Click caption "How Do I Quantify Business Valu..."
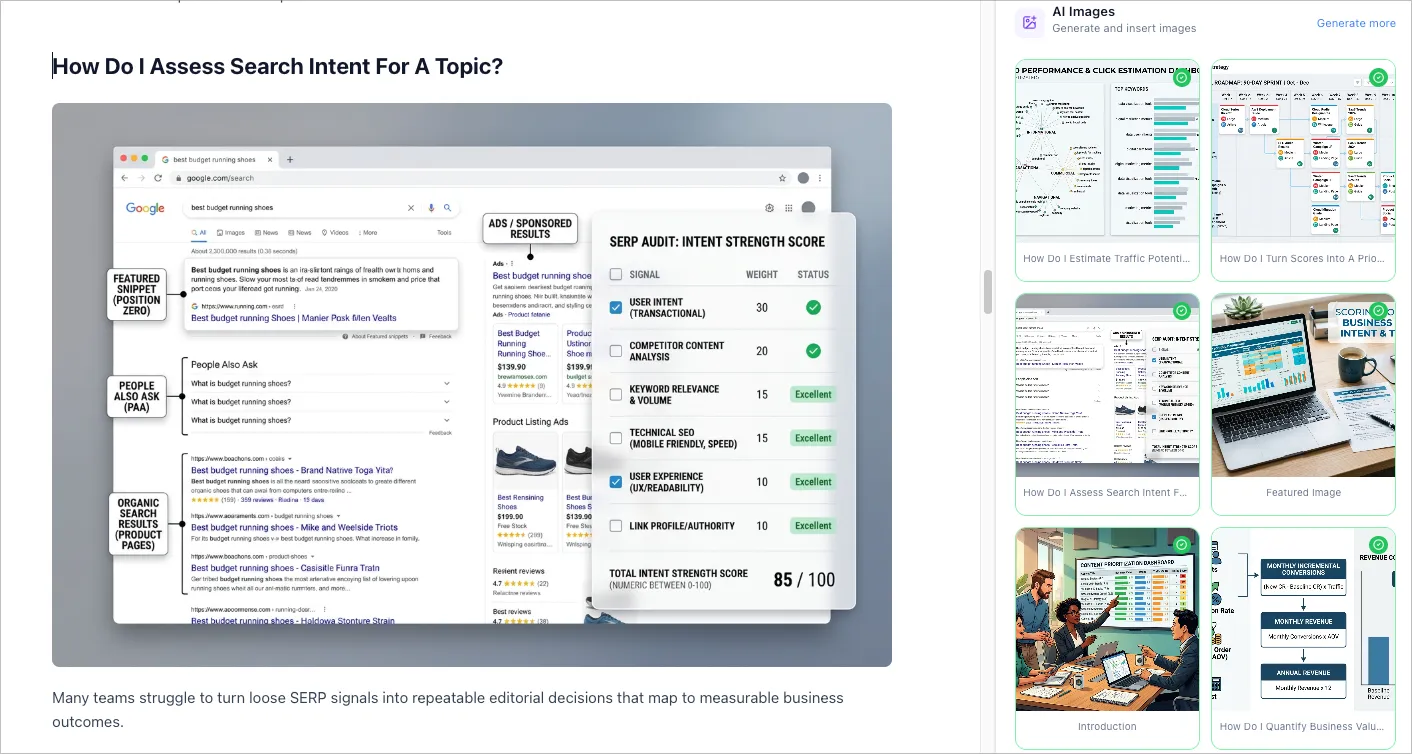Screen dimensions: 1412x754 (1303, 726)
